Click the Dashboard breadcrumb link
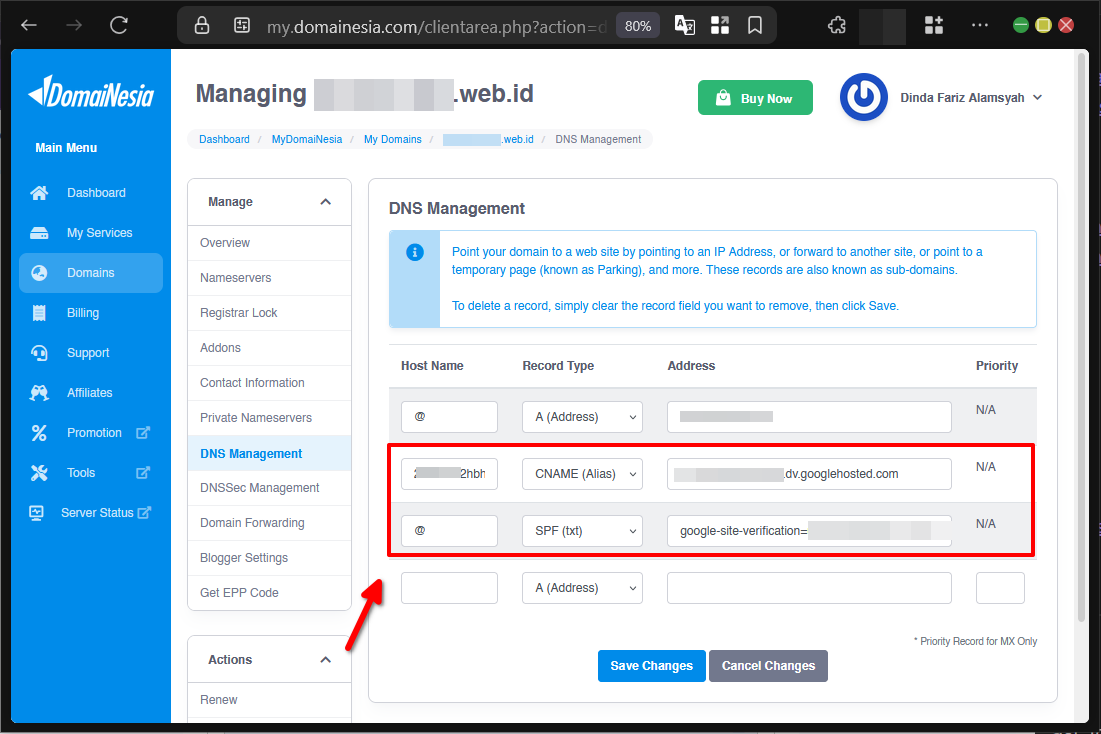The width and height of the screenshot is (1101, 734). coord(224,139)
